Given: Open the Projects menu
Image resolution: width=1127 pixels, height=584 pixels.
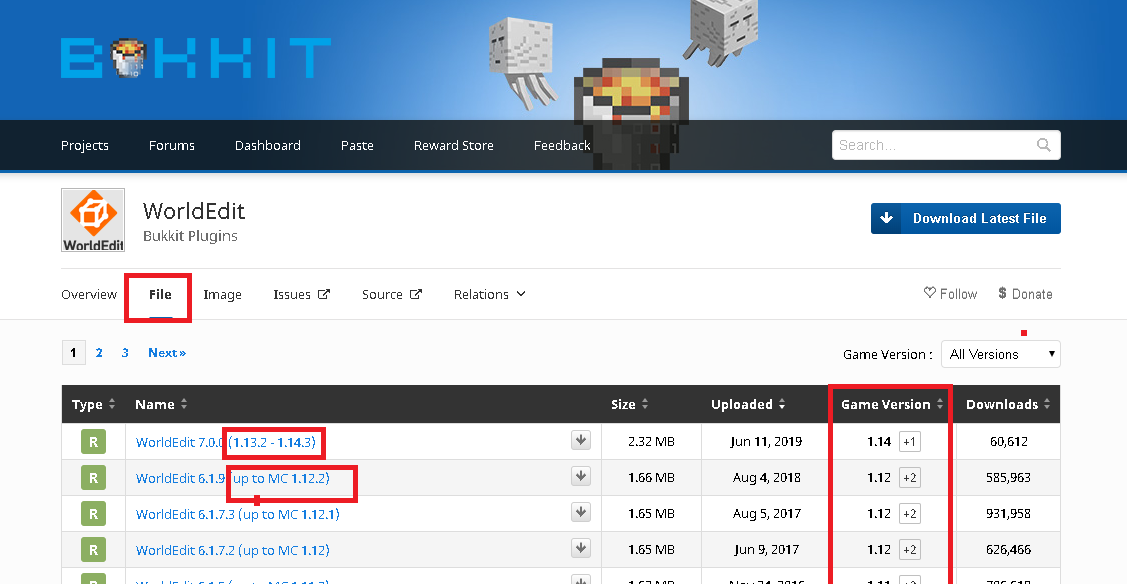Looking at the screenshot, I should tap(85, 145).
